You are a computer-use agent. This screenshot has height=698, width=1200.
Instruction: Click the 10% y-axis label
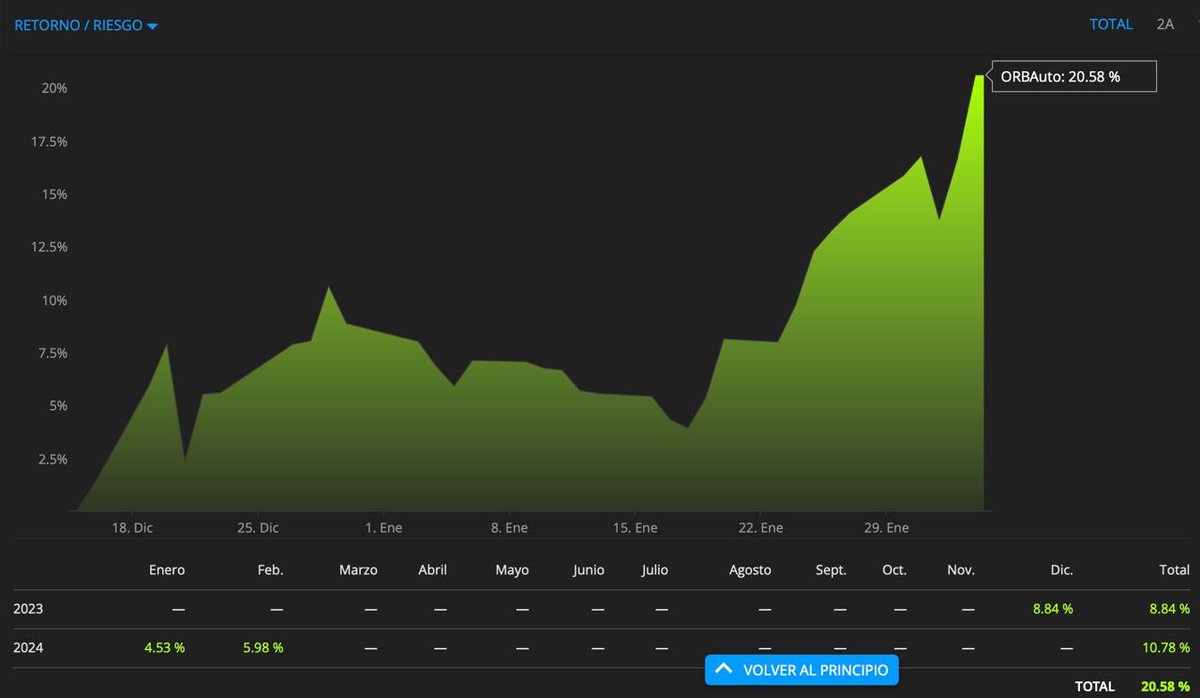(x=54, y=300)
